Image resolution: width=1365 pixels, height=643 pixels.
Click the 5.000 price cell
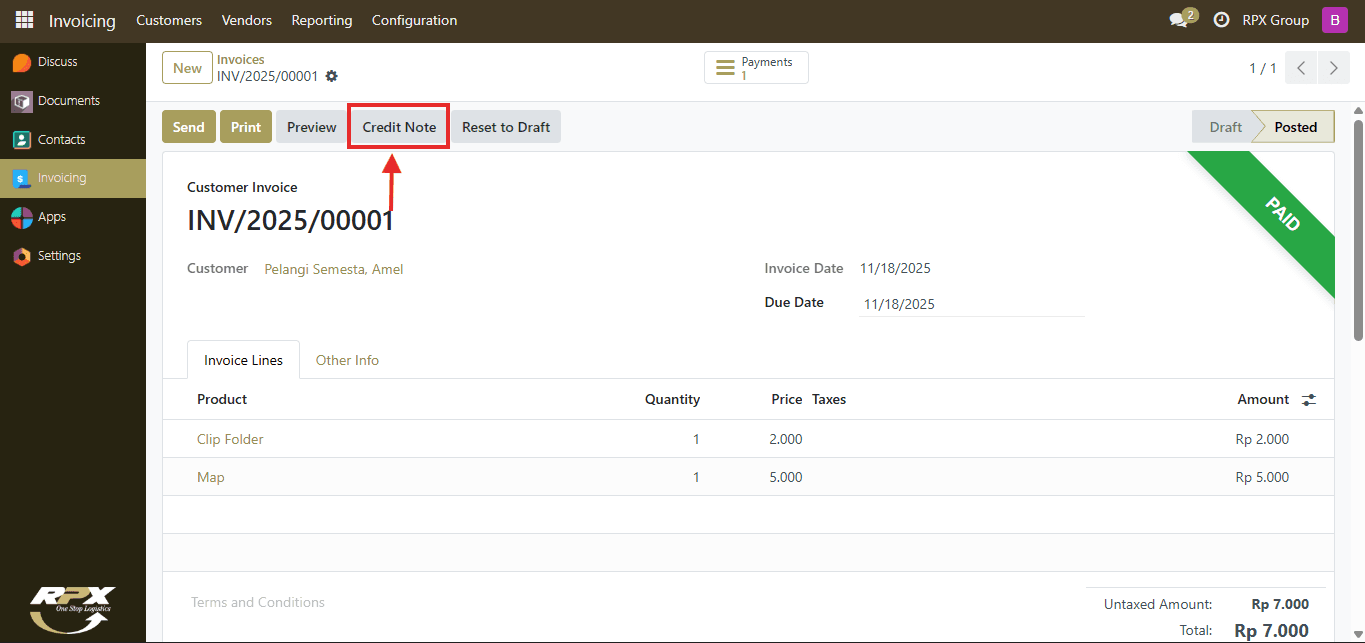pyautogui.click(x=786, y=477)
